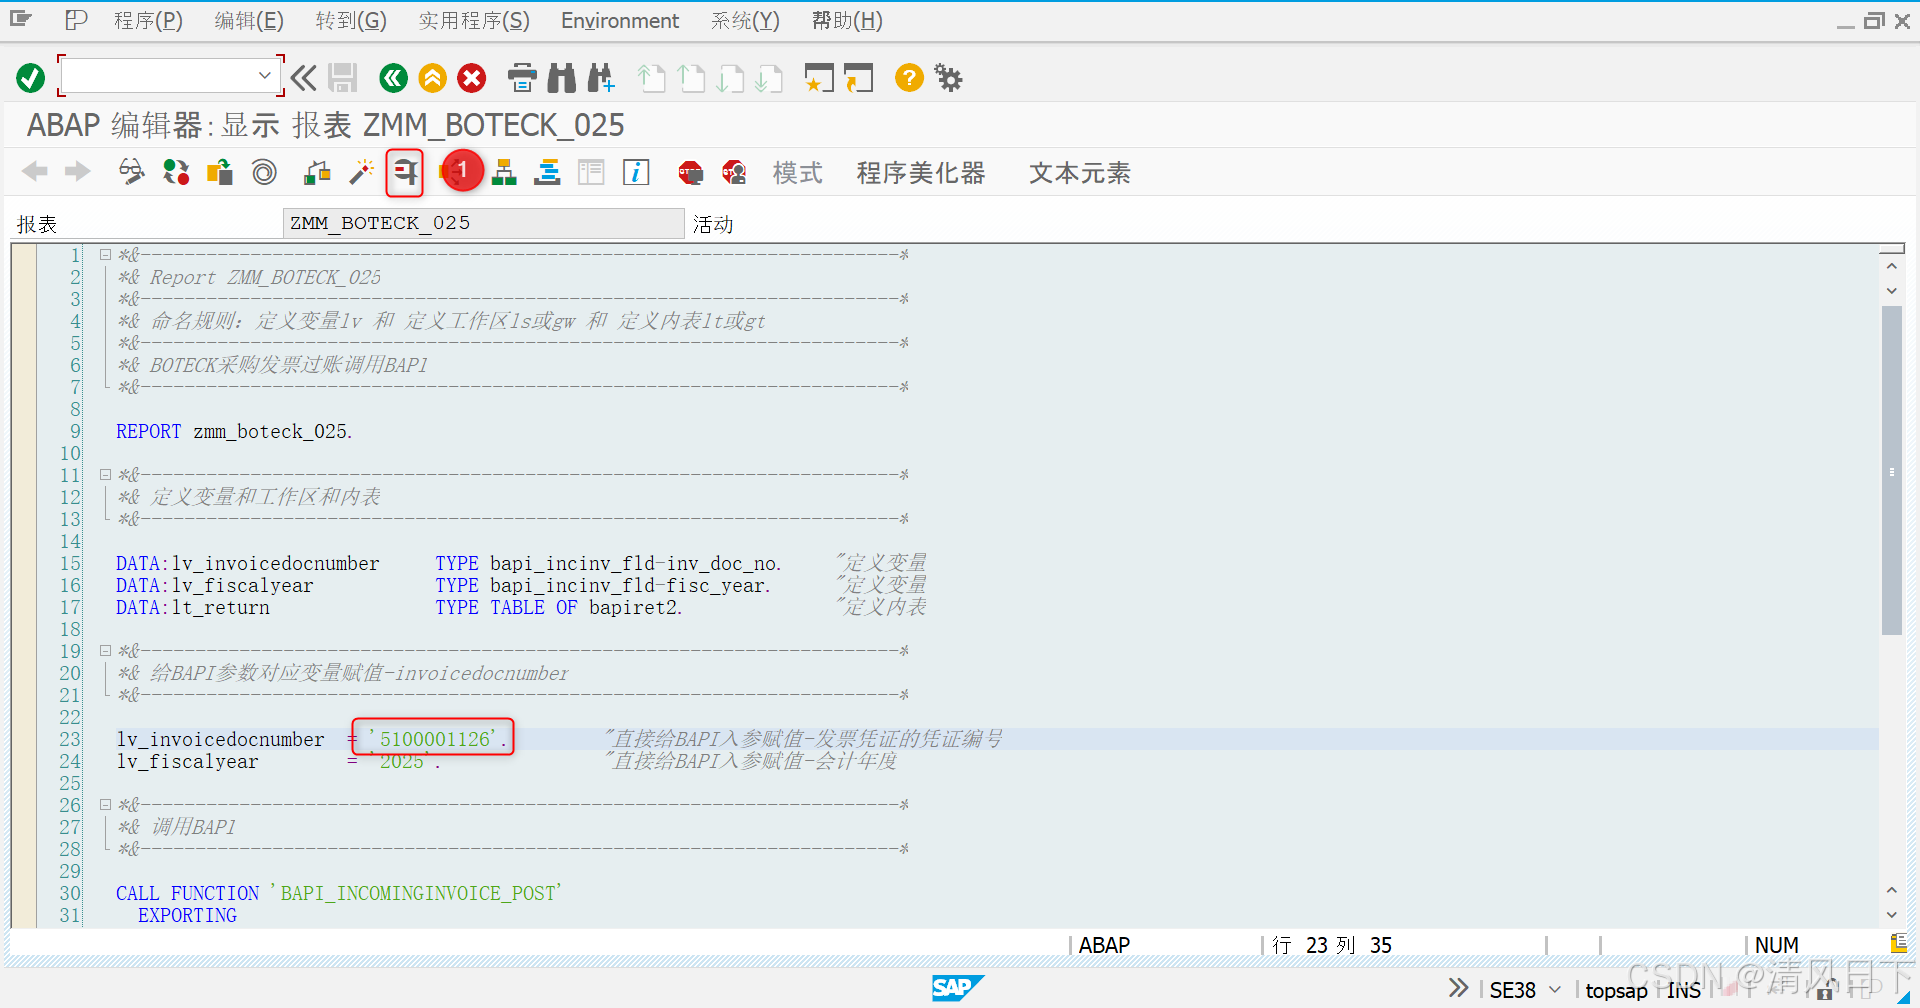Screen dimensions: 1920x1008
Task: Toggle the external breakpoint icon
Action: point(734,172)
